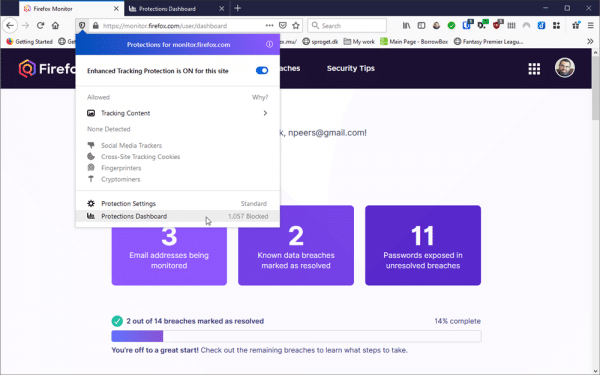Click the 14% complete text
The height and width of the screenshot is (375, 600).
coord(457,321)
